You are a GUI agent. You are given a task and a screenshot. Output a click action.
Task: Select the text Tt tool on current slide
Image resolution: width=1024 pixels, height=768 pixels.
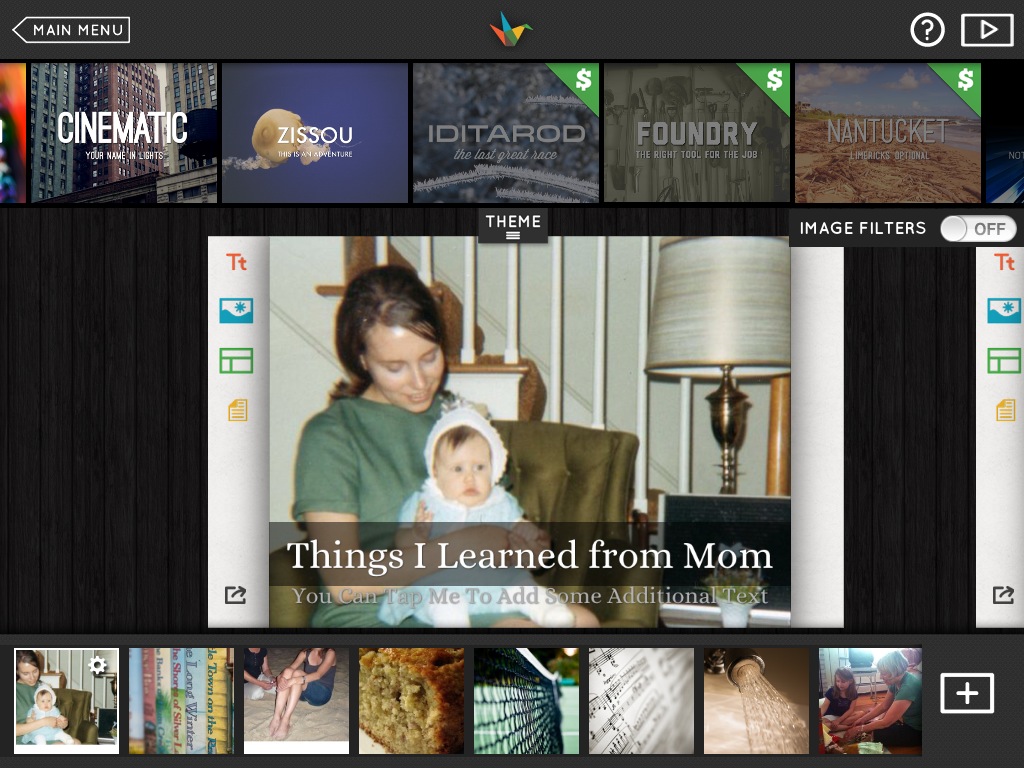[236, 263]
